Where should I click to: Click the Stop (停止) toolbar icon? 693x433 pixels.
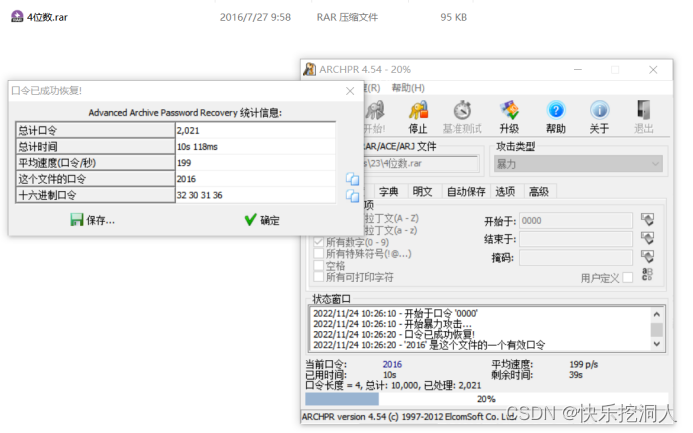click(x=418, y=110)
